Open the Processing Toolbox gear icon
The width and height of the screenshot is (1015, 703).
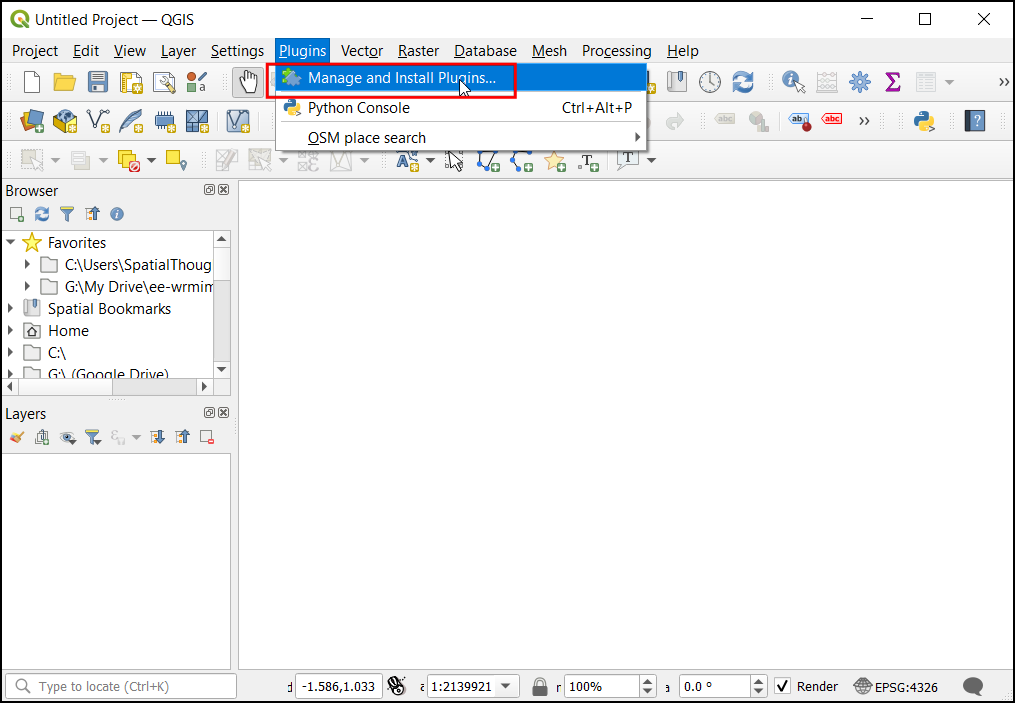point(860,82)
